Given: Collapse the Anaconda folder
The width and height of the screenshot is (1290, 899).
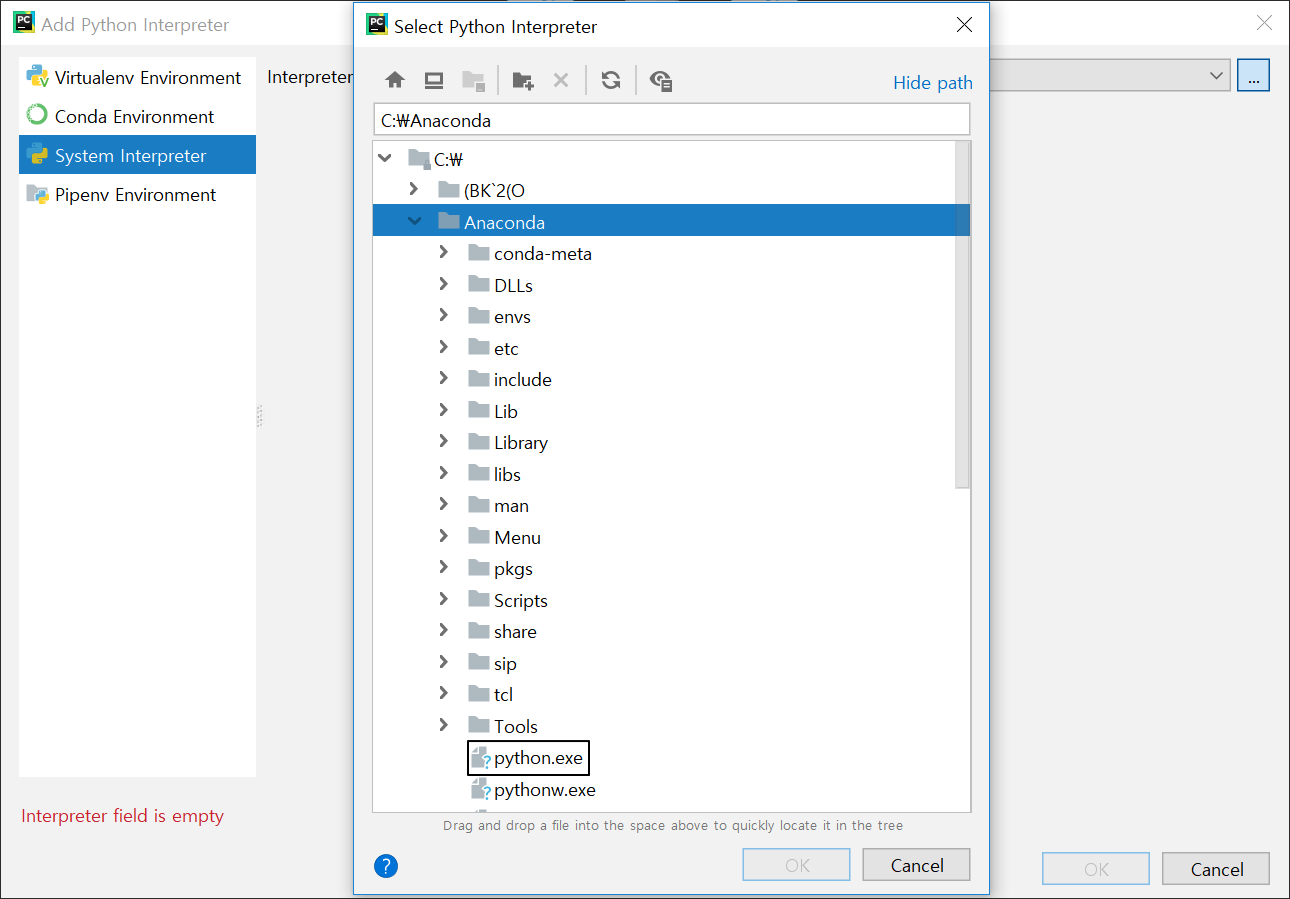Looking at the screenshot, I should point(414,221).
